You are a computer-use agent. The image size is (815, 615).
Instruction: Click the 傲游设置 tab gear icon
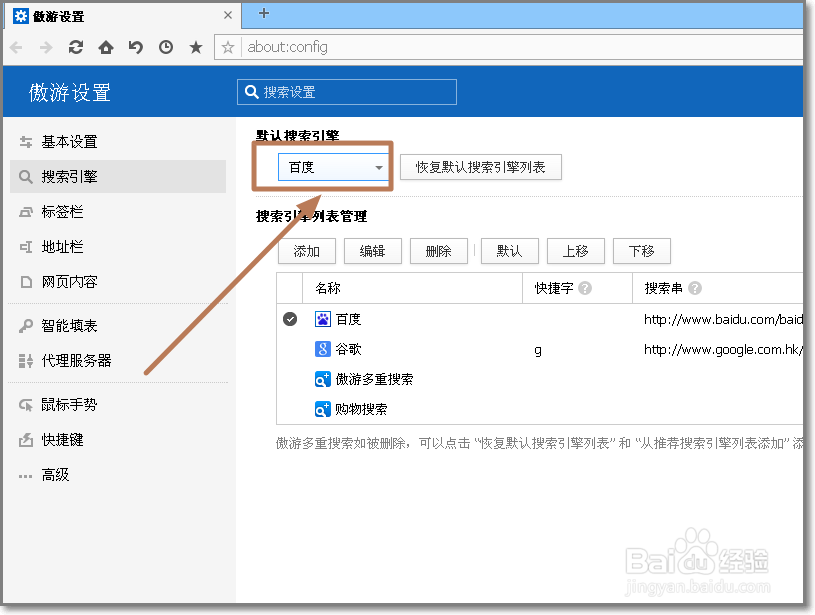20,16
